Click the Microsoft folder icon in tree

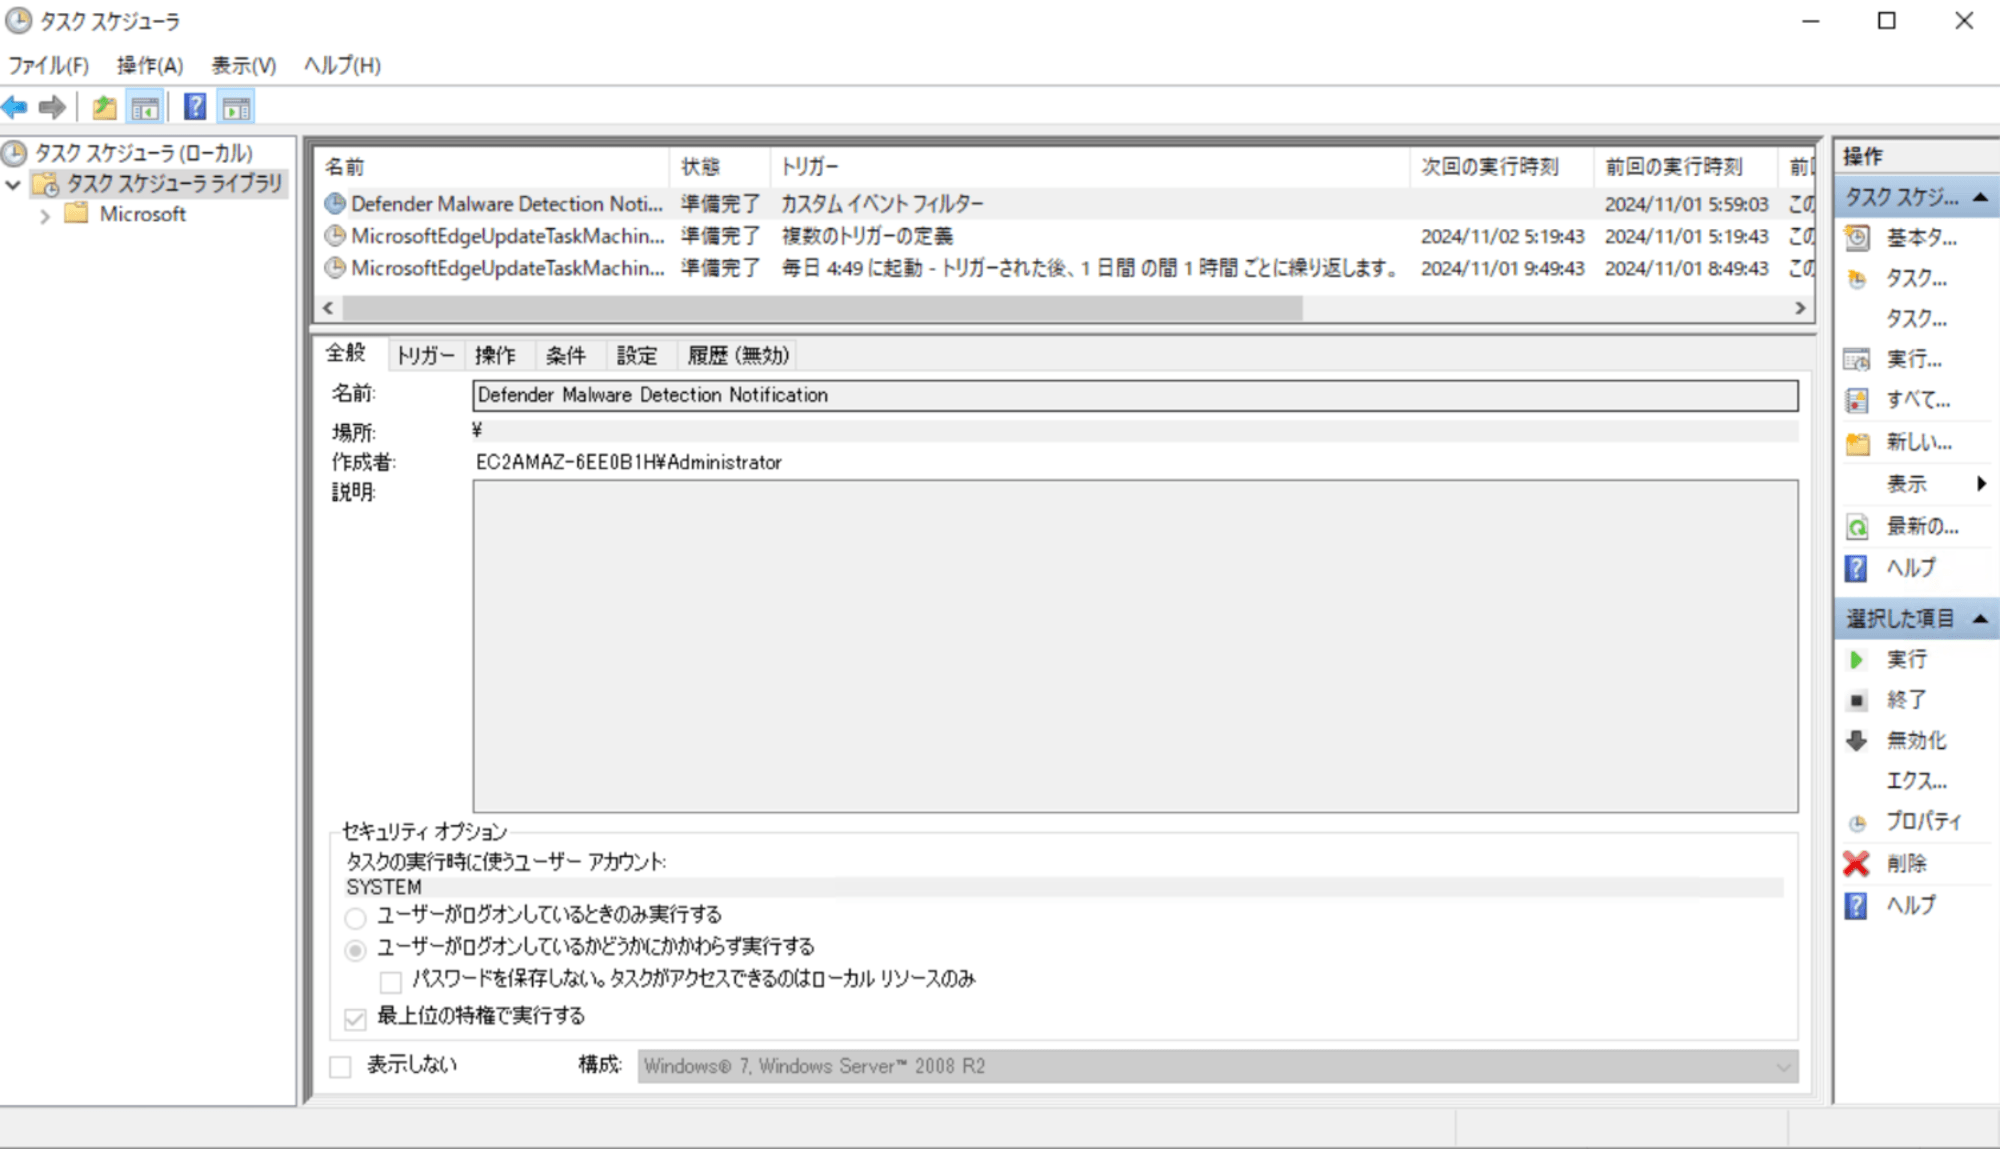tap(76, 213)
